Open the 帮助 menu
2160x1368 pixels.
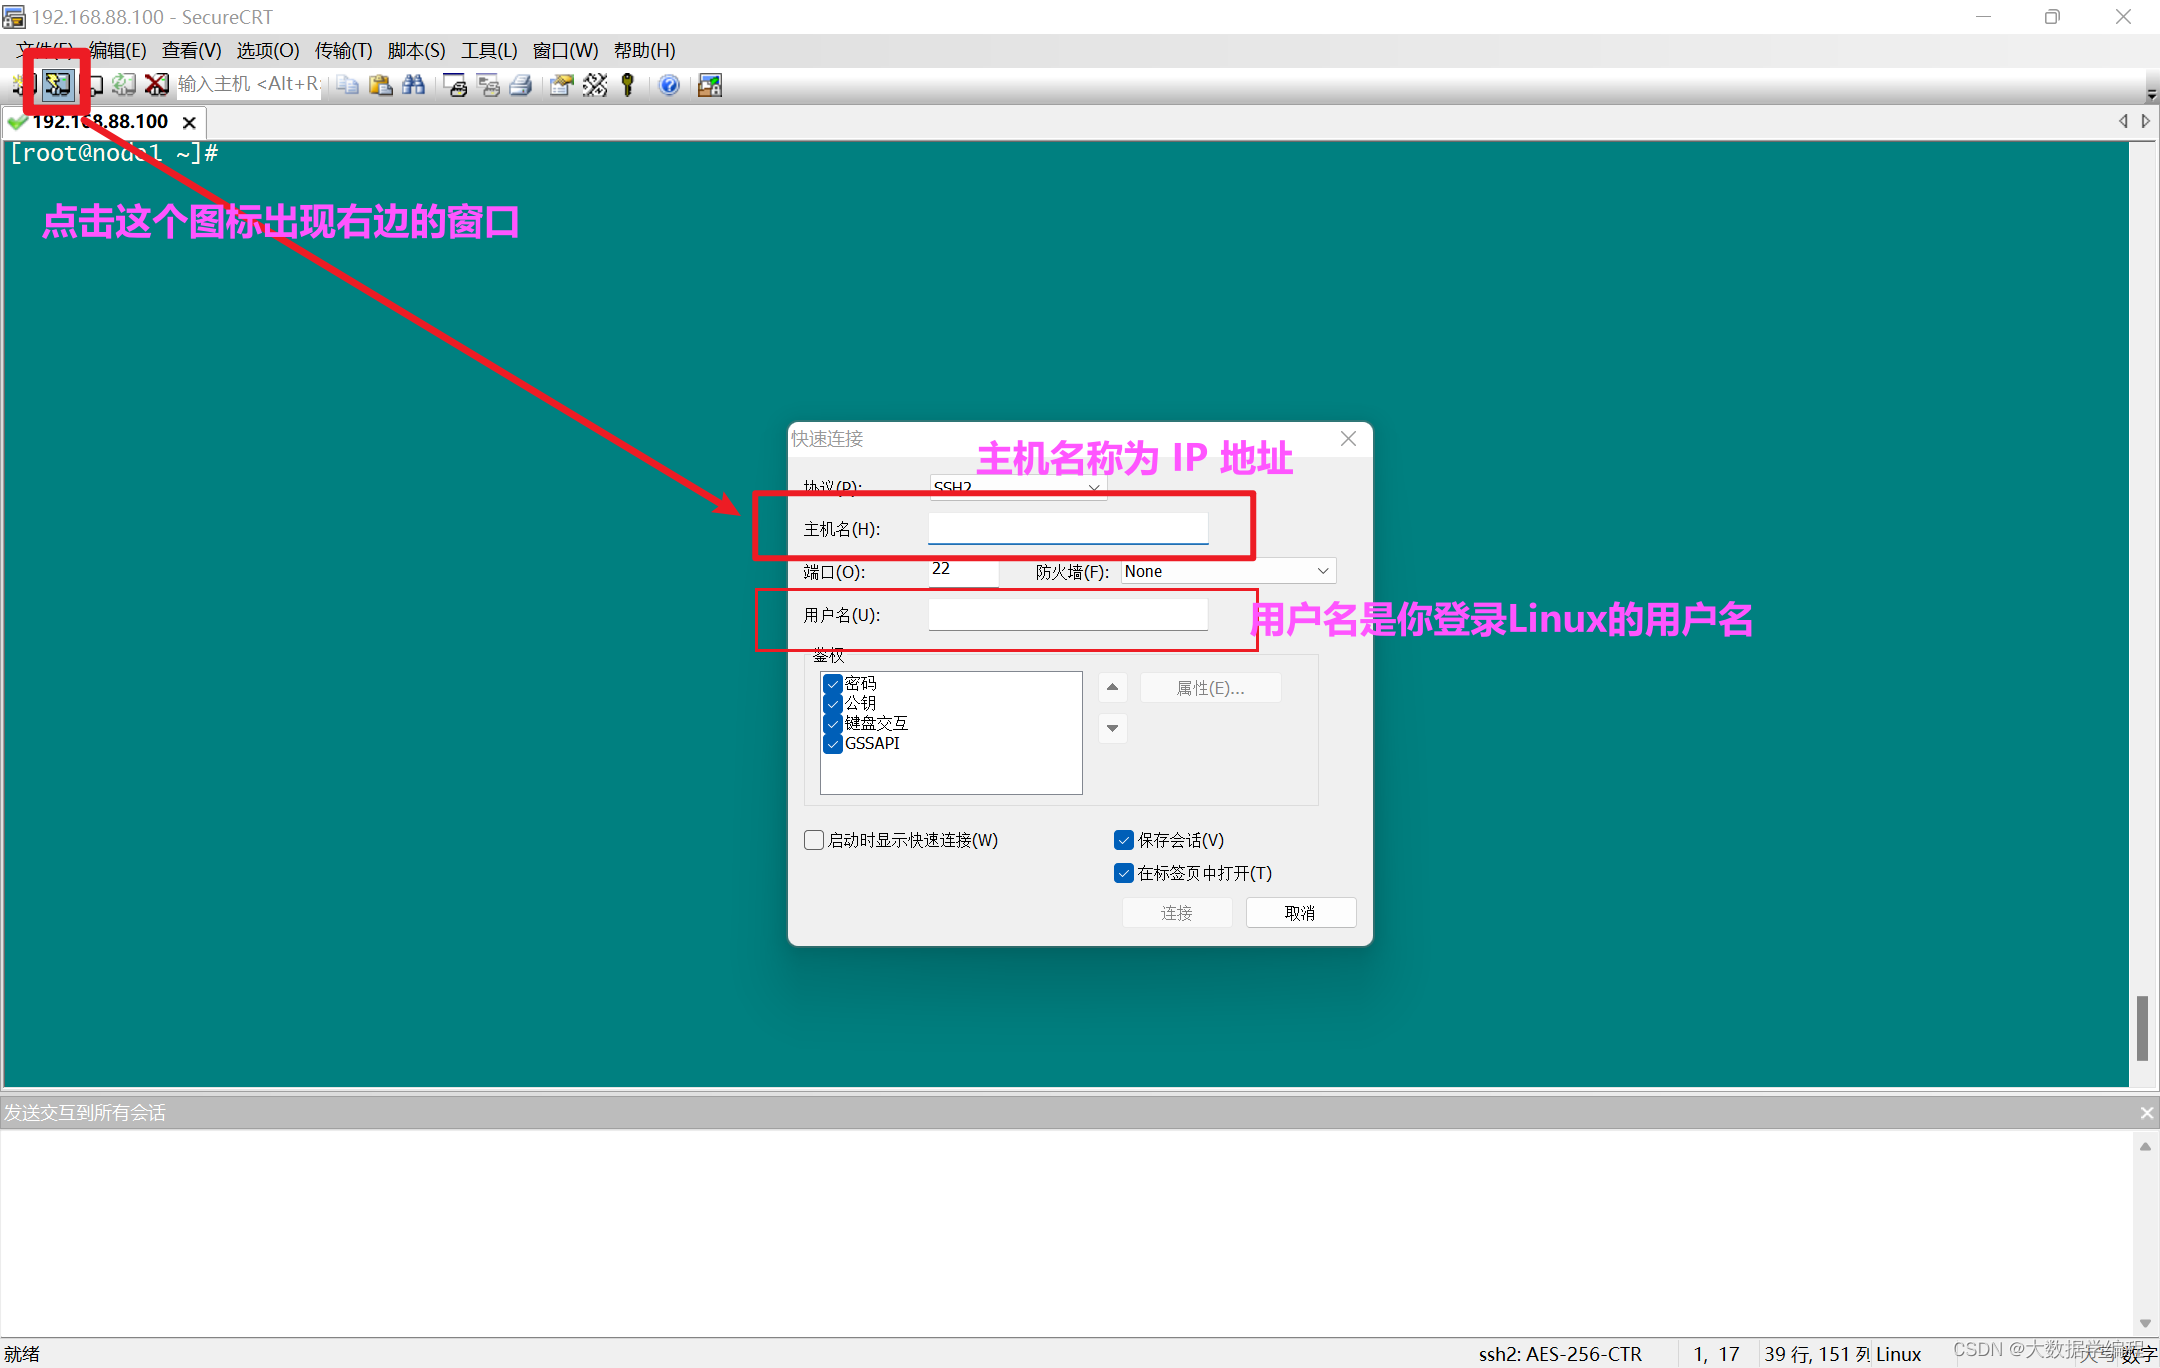point(644,50)
